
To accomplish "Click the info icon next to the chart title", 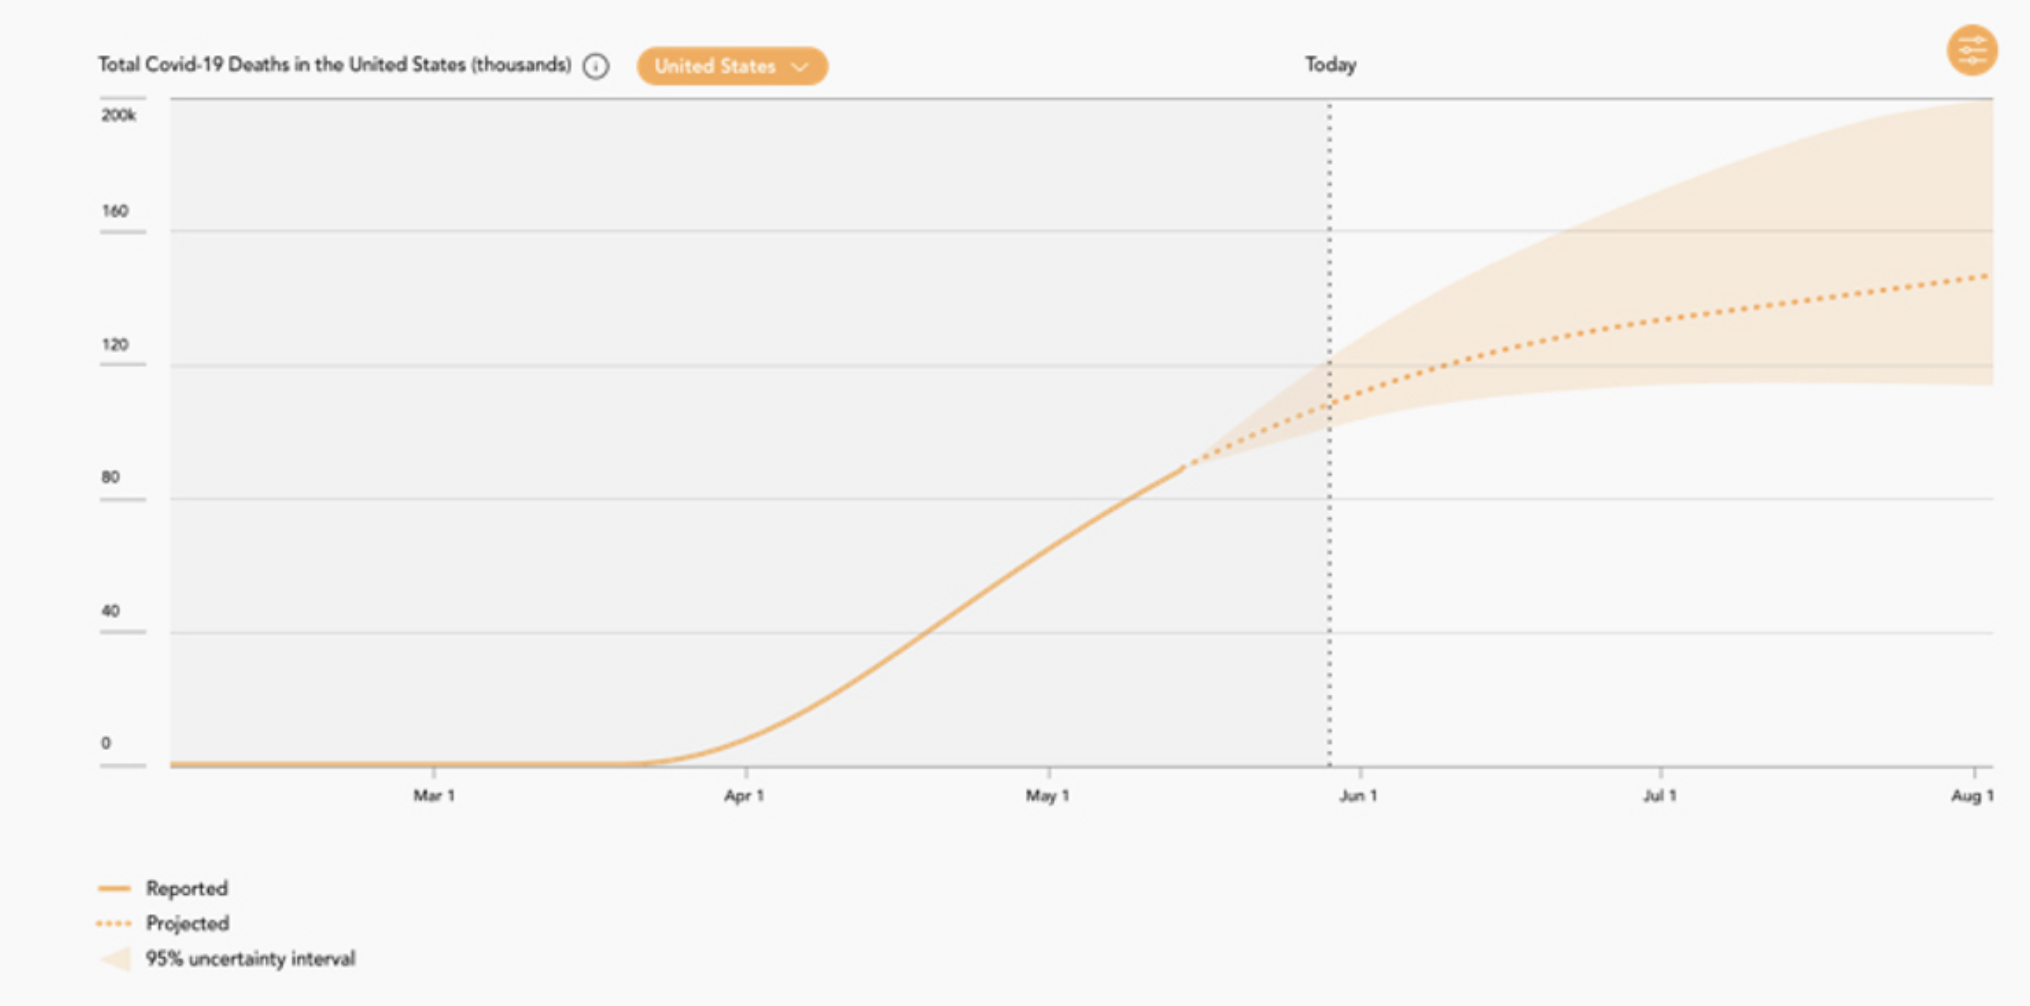I will tap(598, 66).
